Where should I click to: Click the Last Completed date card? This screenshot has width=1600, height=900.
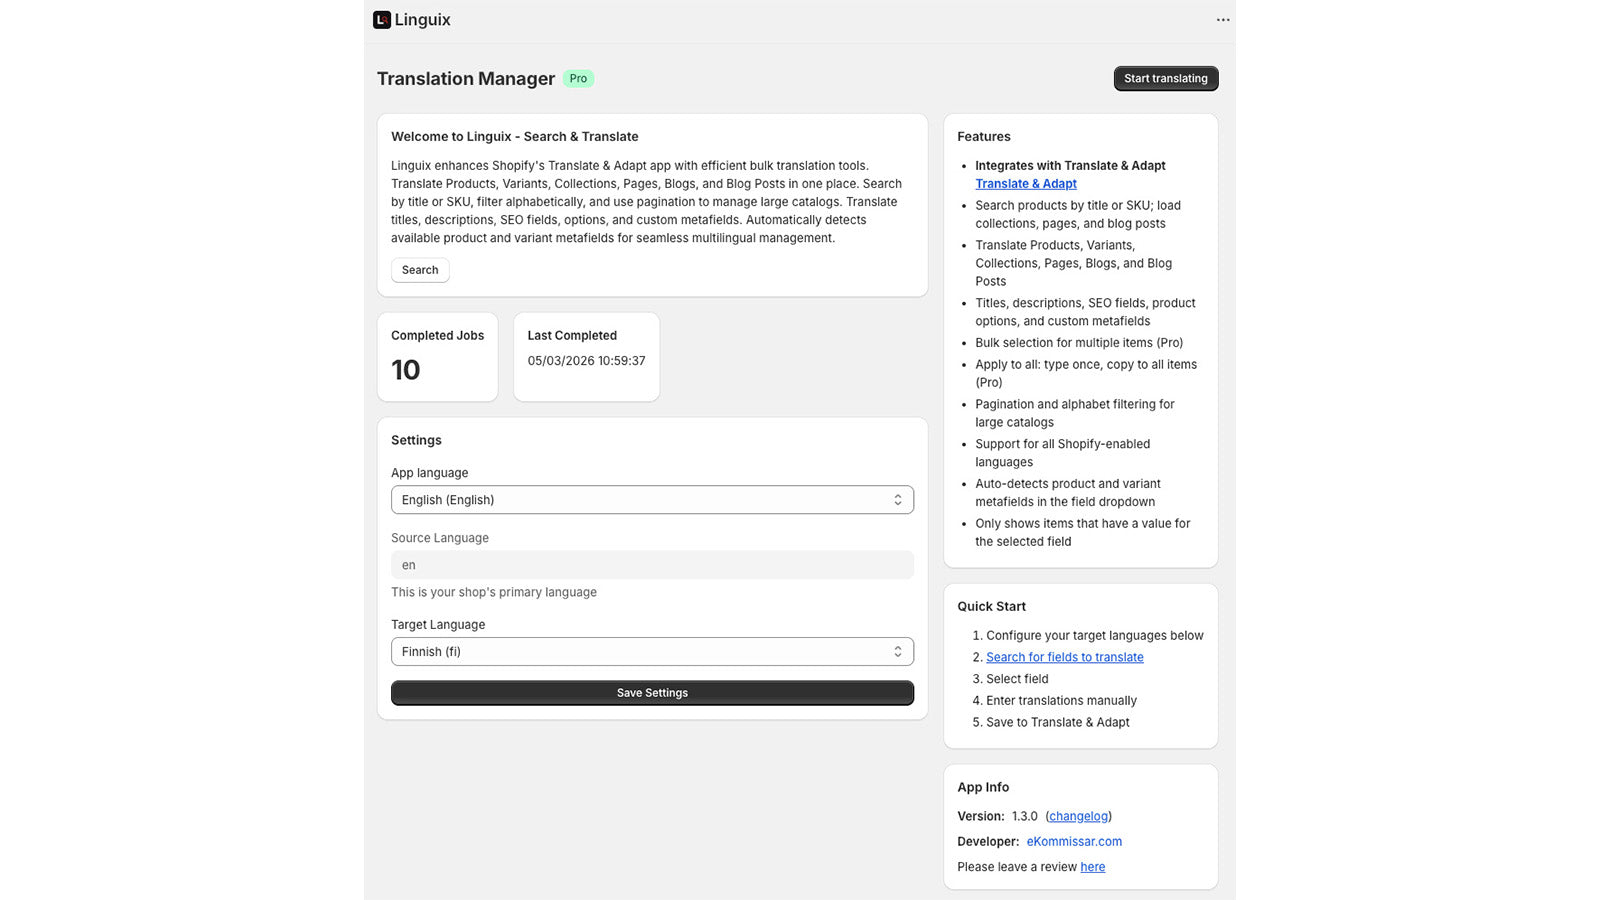tap(586, 357)
